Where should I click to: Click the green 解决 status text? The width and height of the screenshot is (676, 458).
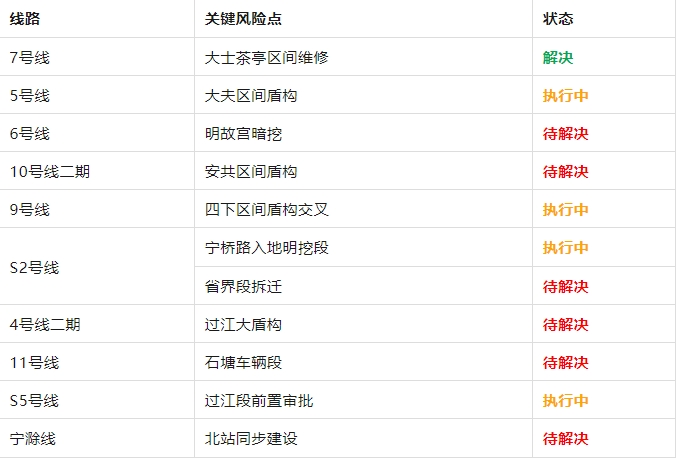(x=558, y=57)
